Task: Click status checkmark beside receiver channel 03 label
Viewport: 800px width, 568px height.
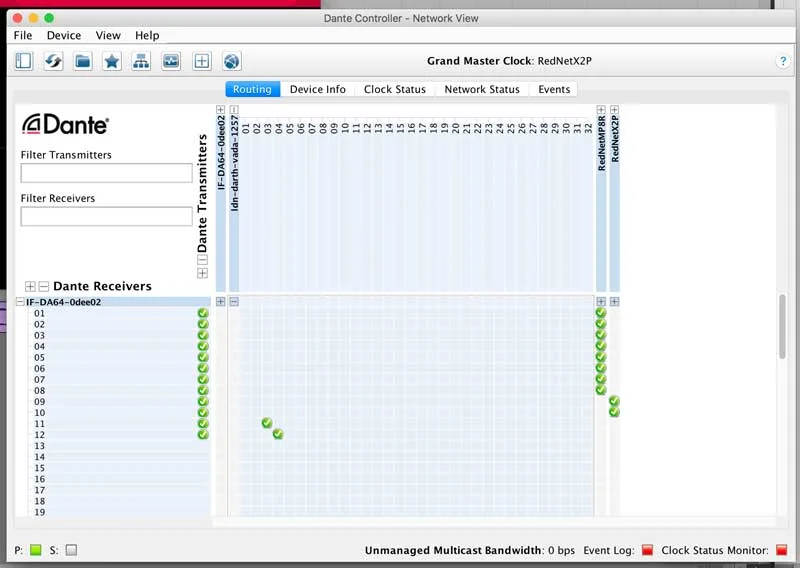Action: [203, 335]
